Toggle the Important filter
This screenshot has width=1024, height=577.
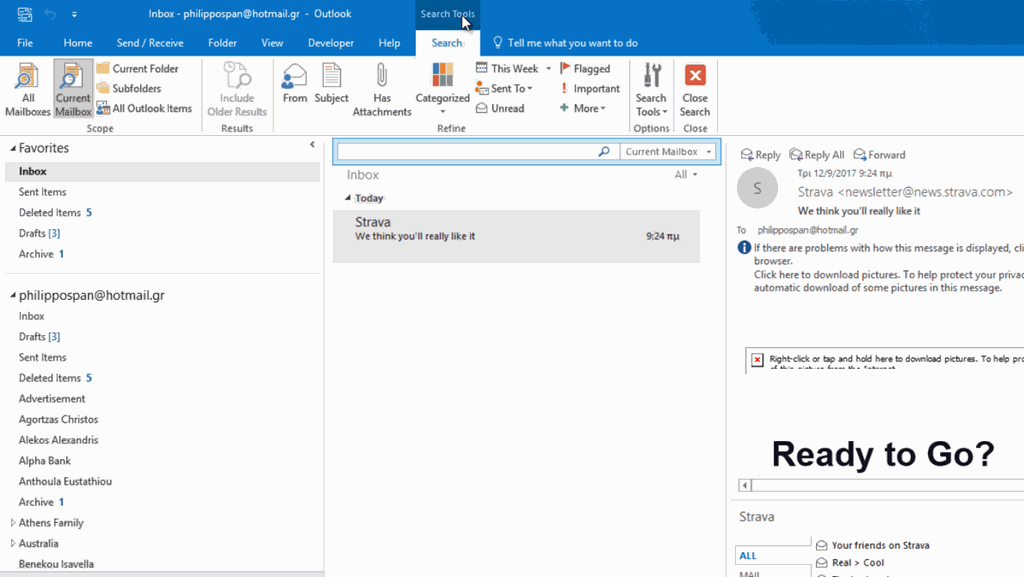590,88
